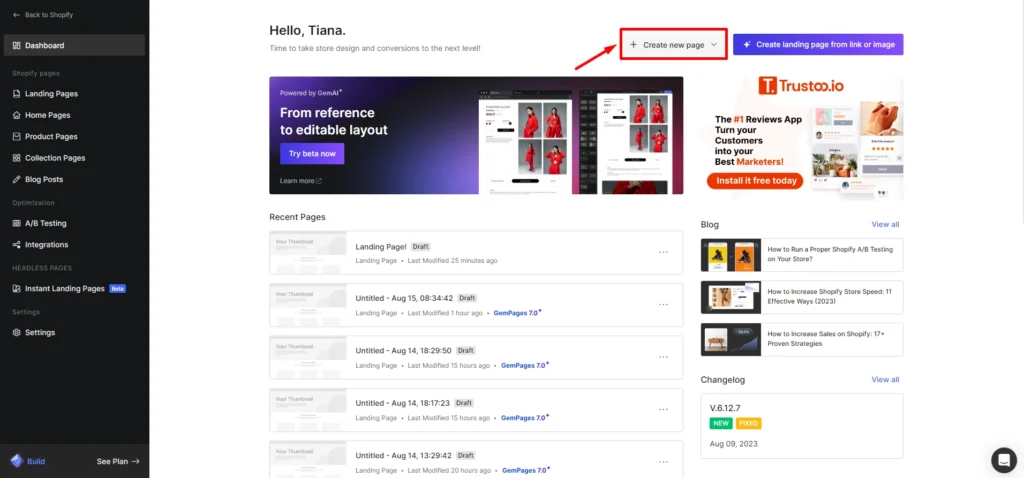Screen dimensions: 1024x478
Task: Click thumbnail of Untitled Aug 14, 18:29:50
Action: coord(308,357)
